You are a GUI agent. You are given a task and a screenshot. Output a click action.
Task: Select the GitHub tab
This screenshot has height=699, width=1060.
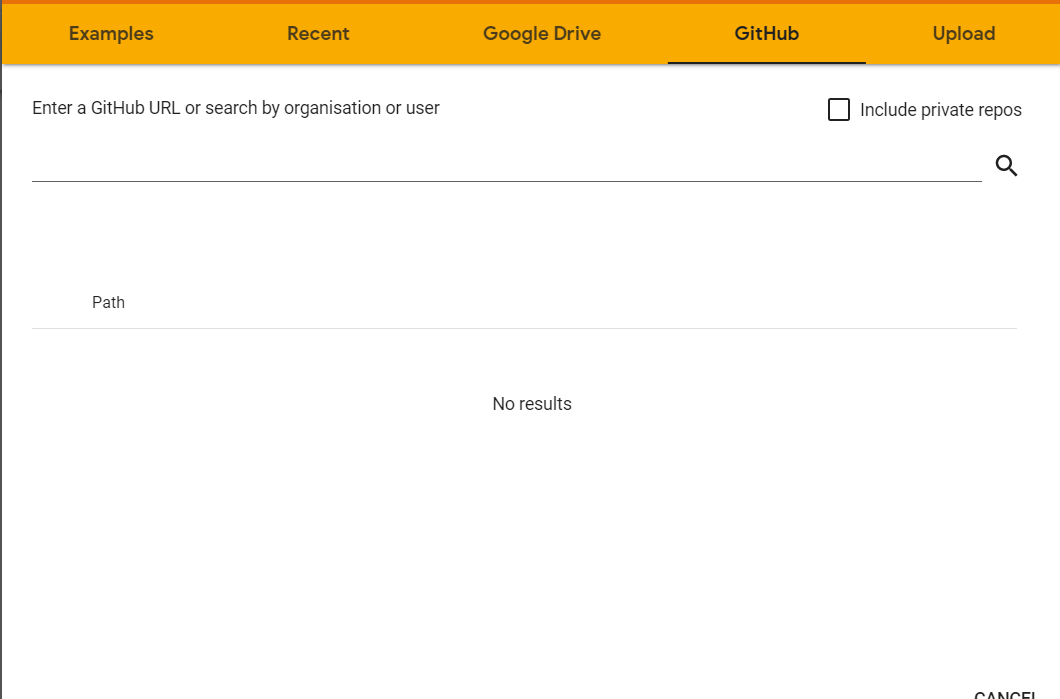point(767,34)
